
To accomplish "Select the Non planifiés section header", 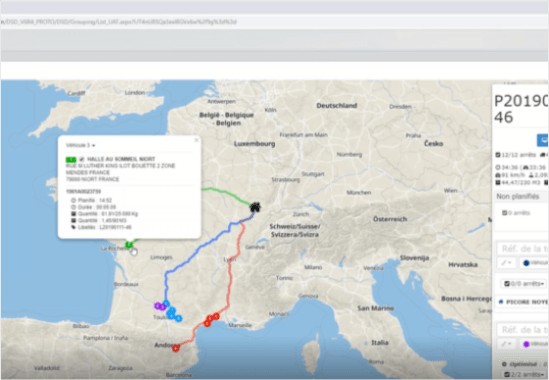I will pos(517,196).
